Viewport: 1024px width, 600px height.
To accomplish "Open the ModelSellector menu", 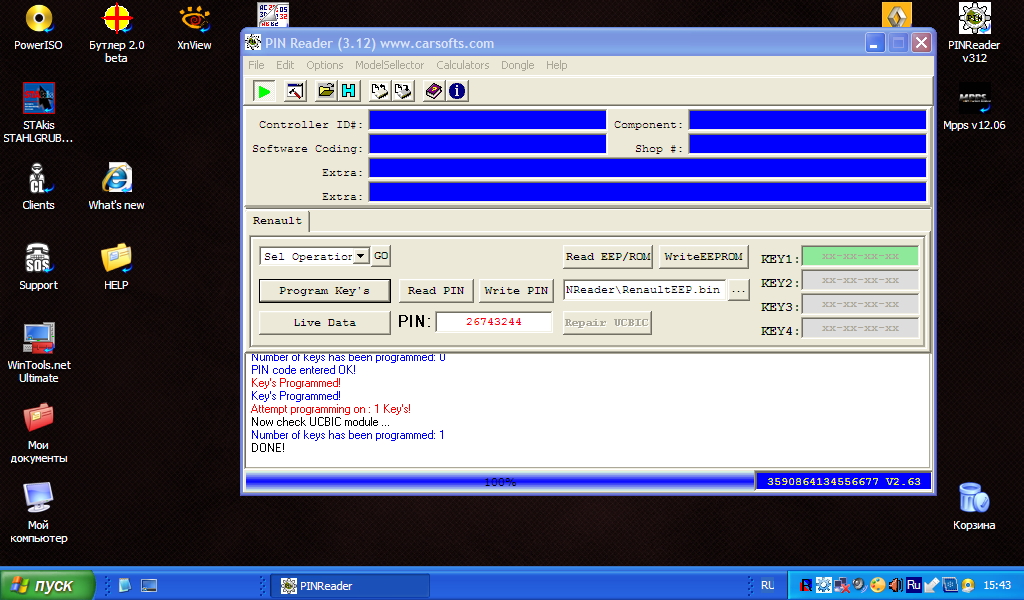I will click(389, 65).
